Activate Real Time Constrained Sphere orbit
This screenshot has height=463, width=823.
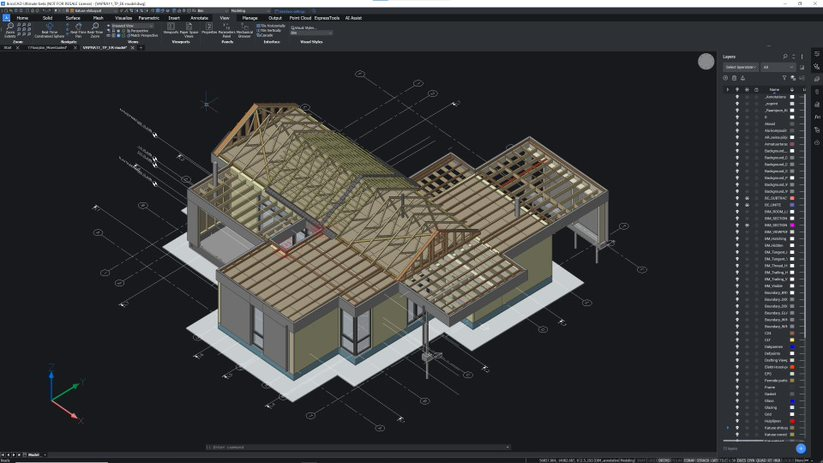49,30
